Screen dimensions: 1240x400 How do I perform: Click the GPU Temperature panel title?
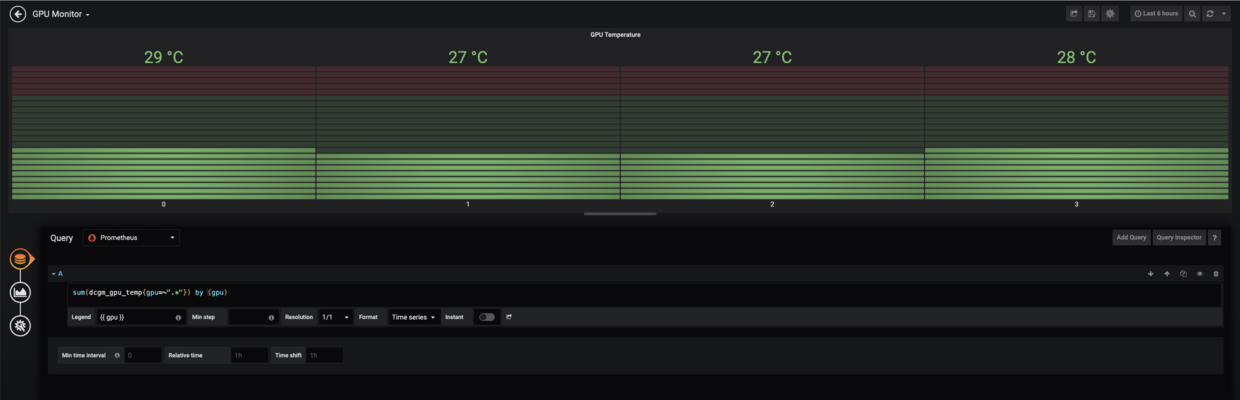615,34
